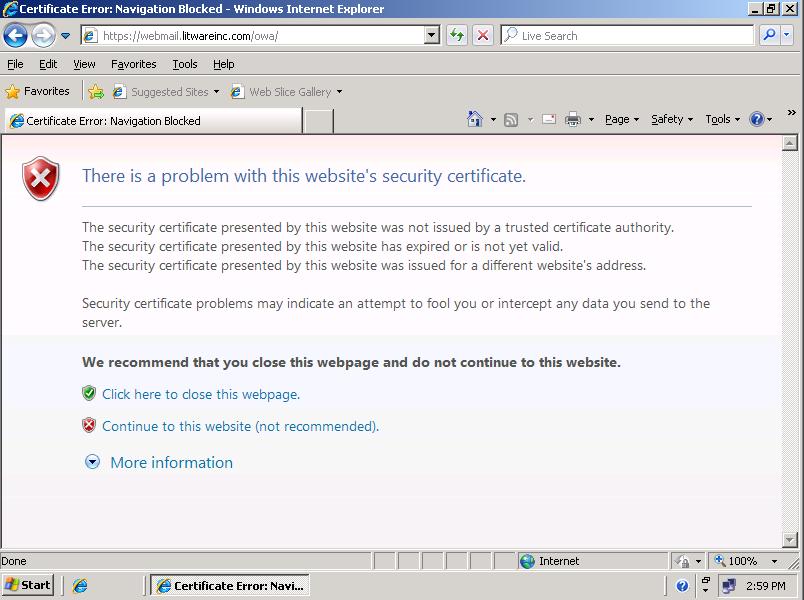This screenshot has height=600, width=804.
Task: Click the Forward arrow navigation button
Action: [43, 35]
